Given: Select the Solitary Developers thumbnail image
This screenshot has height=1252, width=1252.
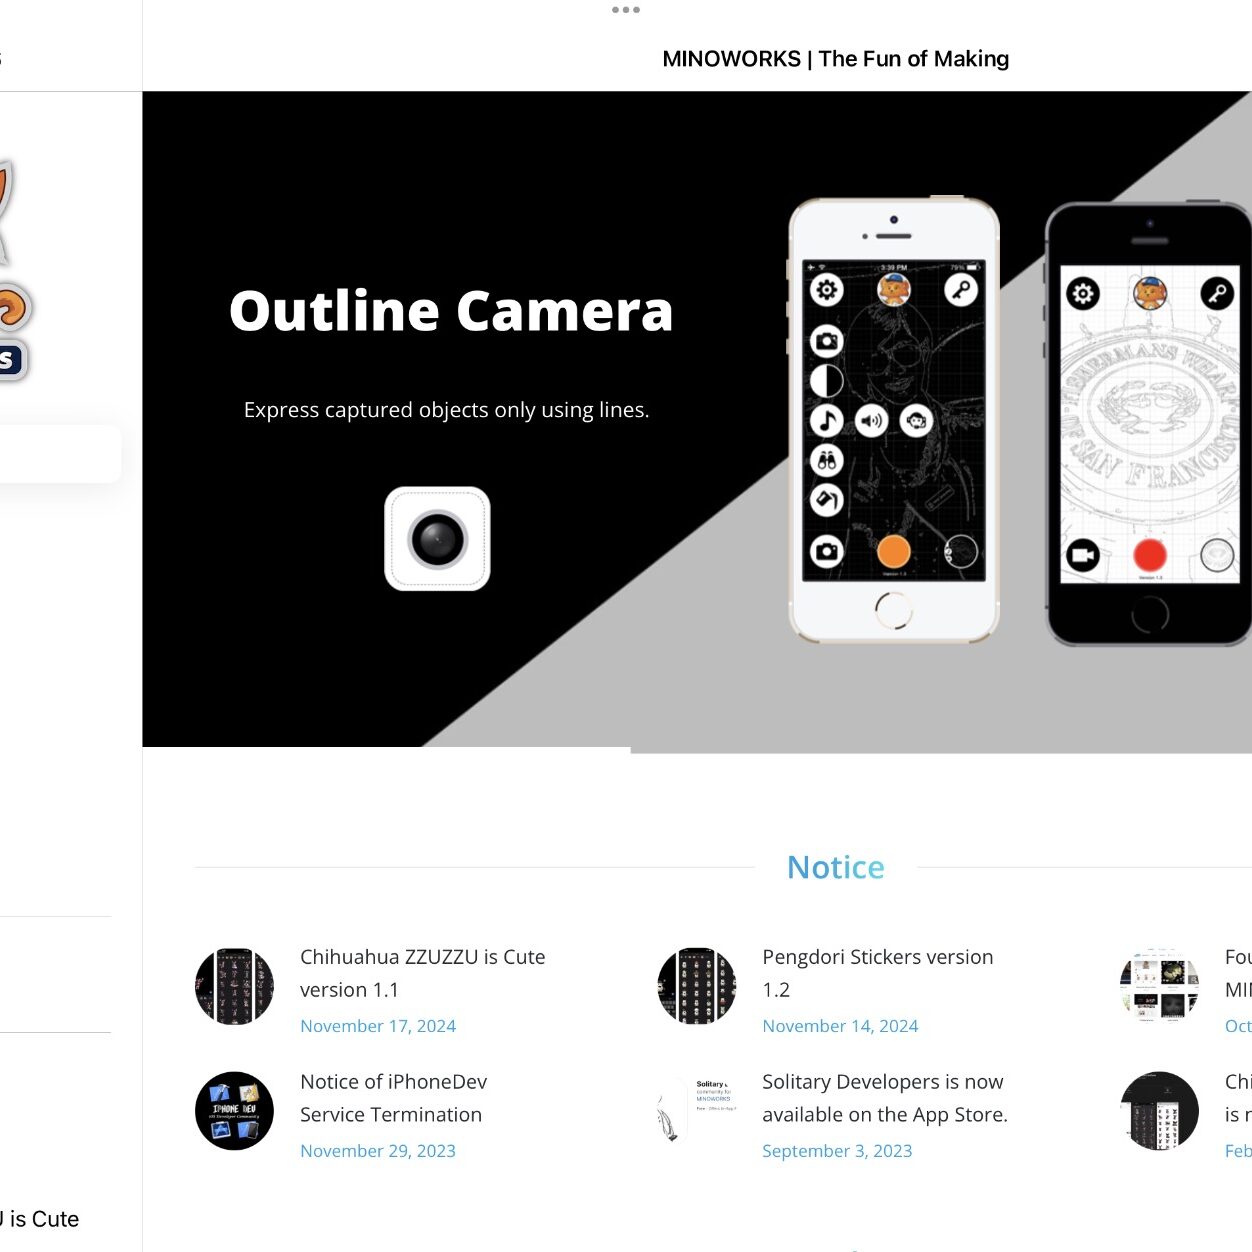Looking at the screenshot, I should (697, 1111).
